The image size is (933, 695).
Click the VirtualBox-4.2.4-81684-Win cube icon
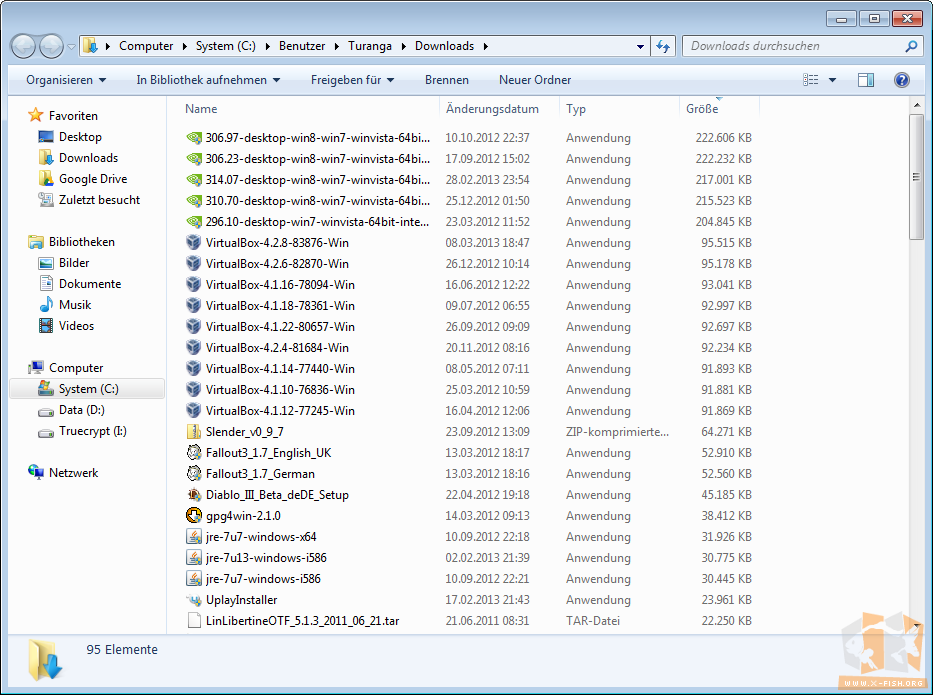[193, 348]
